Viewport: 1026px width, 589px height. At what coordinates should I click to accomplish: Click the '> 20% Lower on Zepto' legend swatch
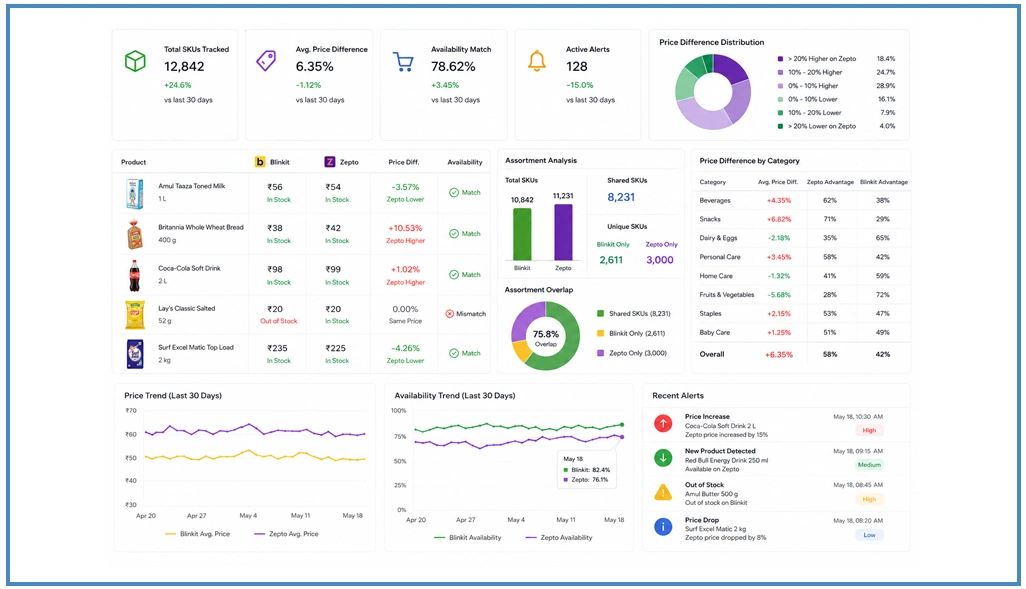(780, 126)
